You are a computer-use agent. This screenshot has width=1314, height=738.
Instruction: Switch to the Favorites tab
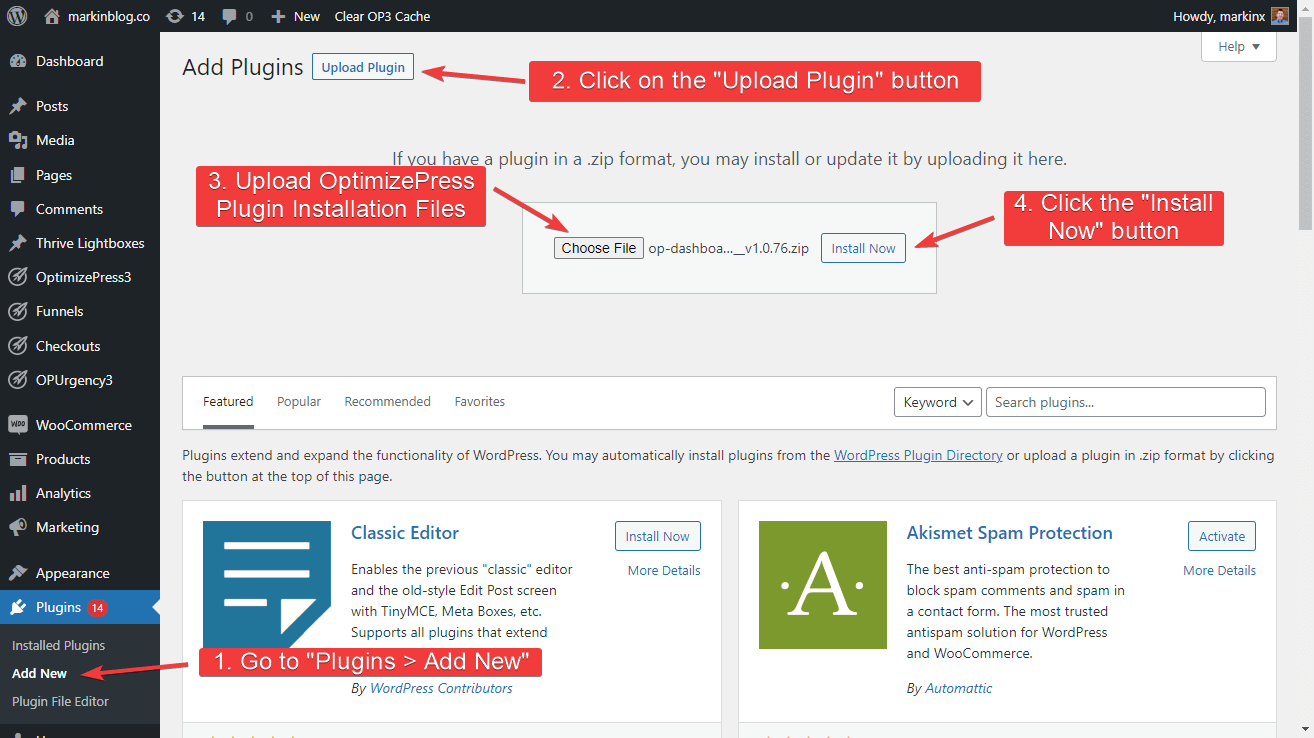(479, 401)
